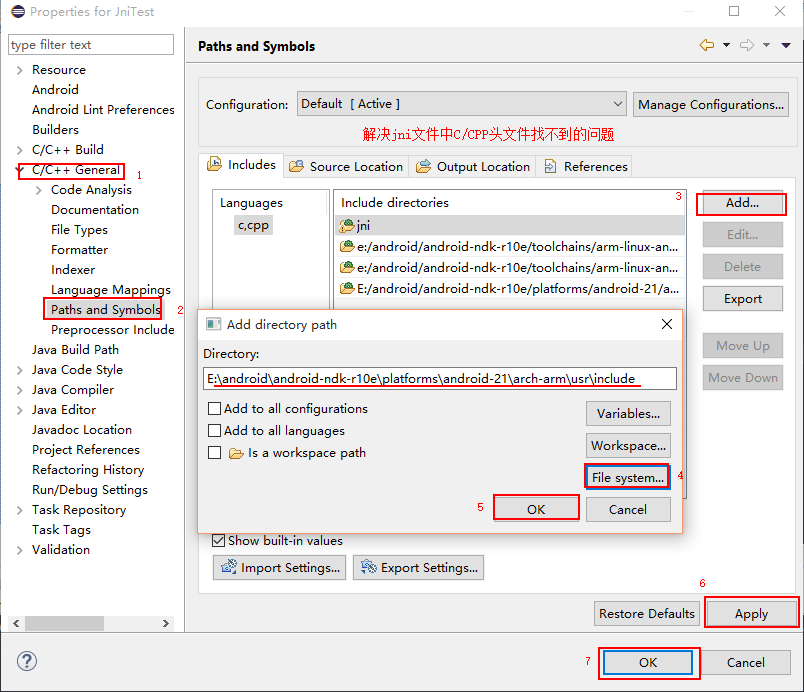Toggle Show built-in values checkbox
This screenshot has height=692, width=804.
pos(218,540)
